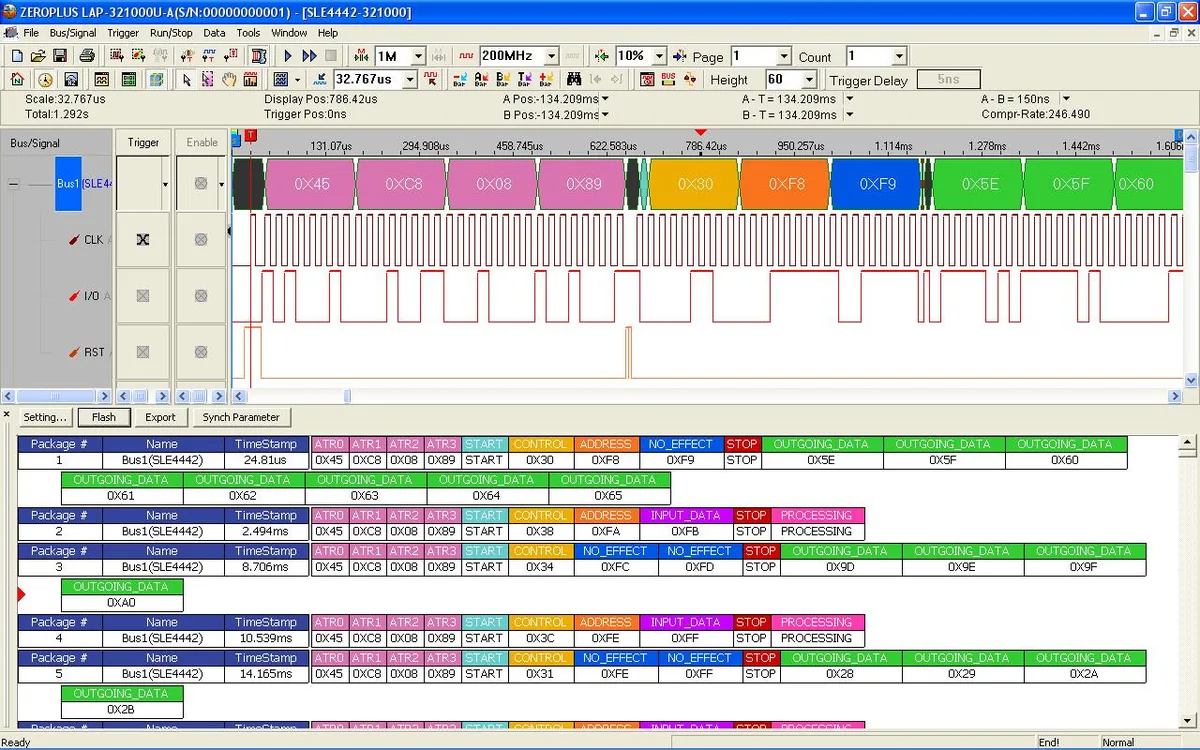Toggle the I/O enable condition
Image resolution: width=1200 pixels, height=750 pixels.
(201, 296)
